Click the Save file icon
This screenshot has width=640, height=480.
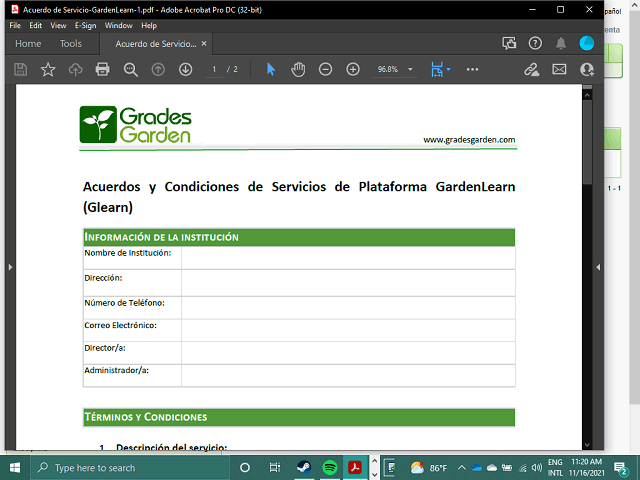point(20,69)
